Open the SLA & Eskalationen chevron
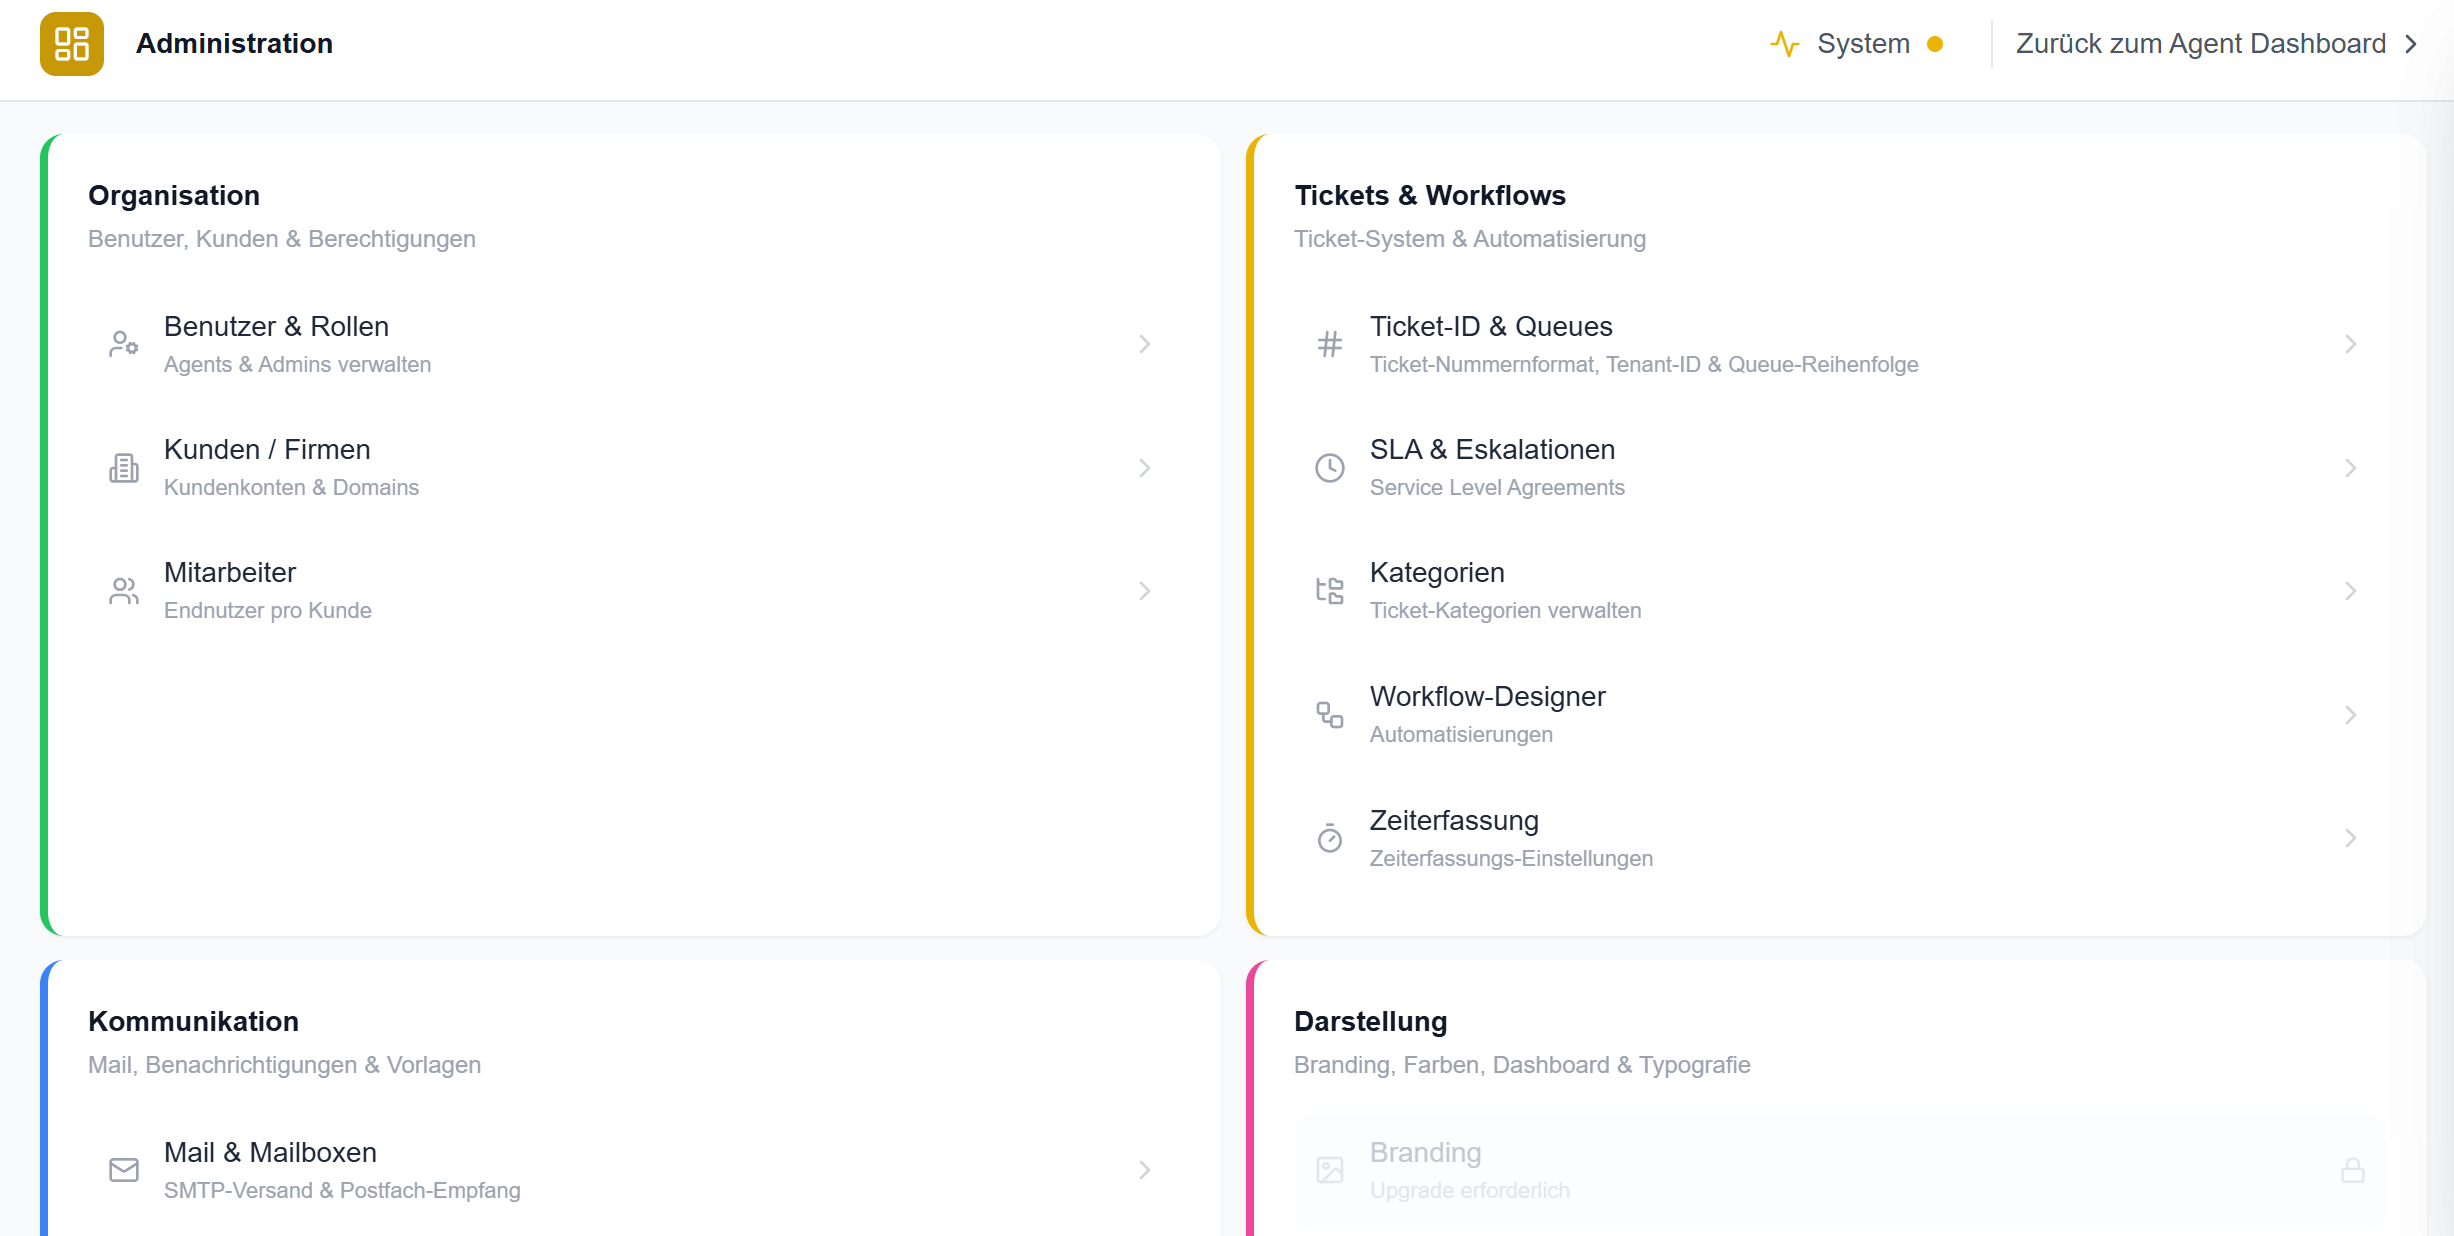2454x1236 pixels. click(x=2351, y=467)
